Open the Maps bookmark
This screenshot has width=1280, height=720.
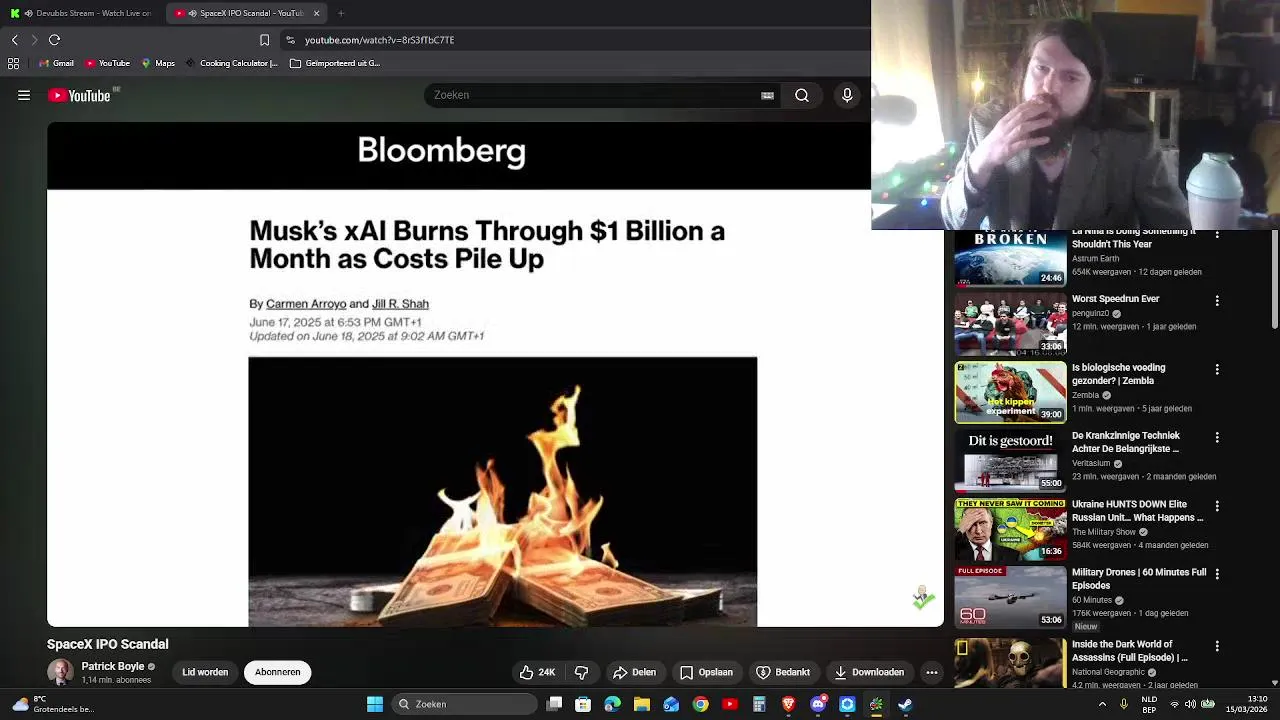click(158, 63)
